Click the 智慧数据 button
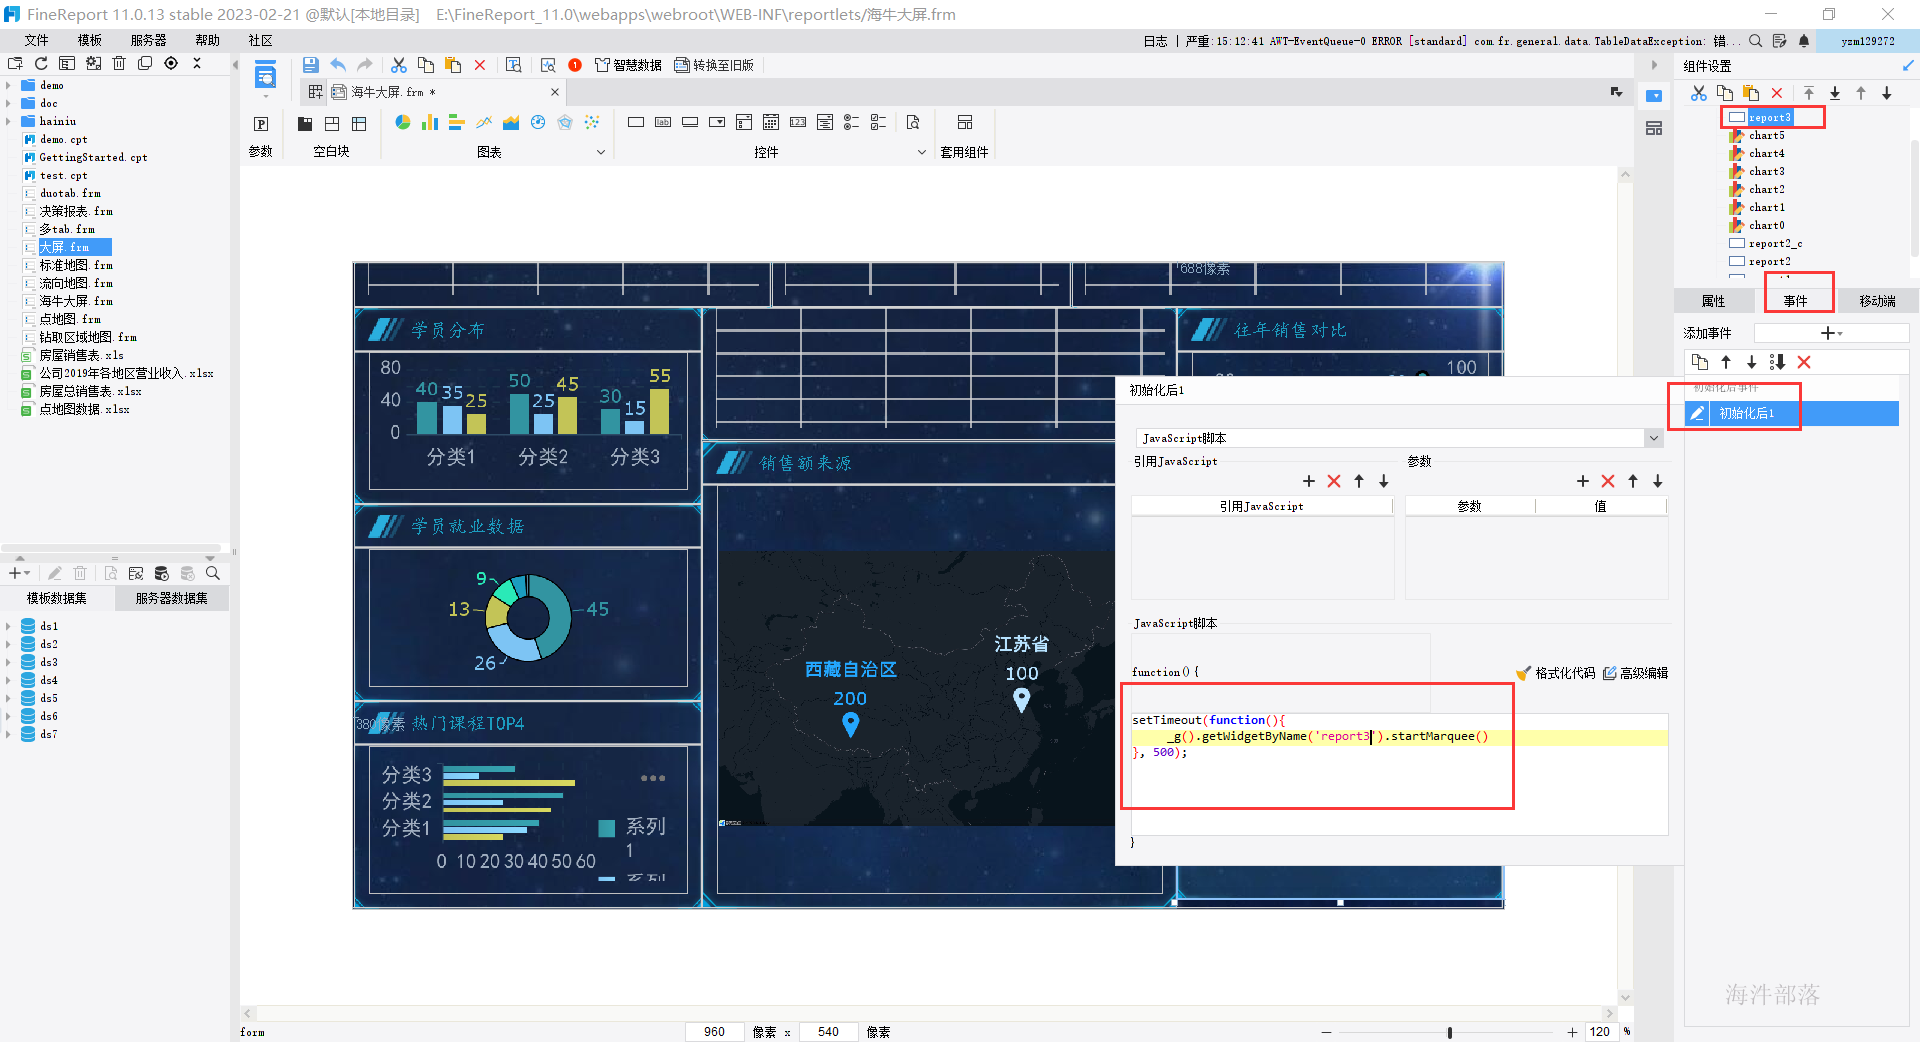 628,65
